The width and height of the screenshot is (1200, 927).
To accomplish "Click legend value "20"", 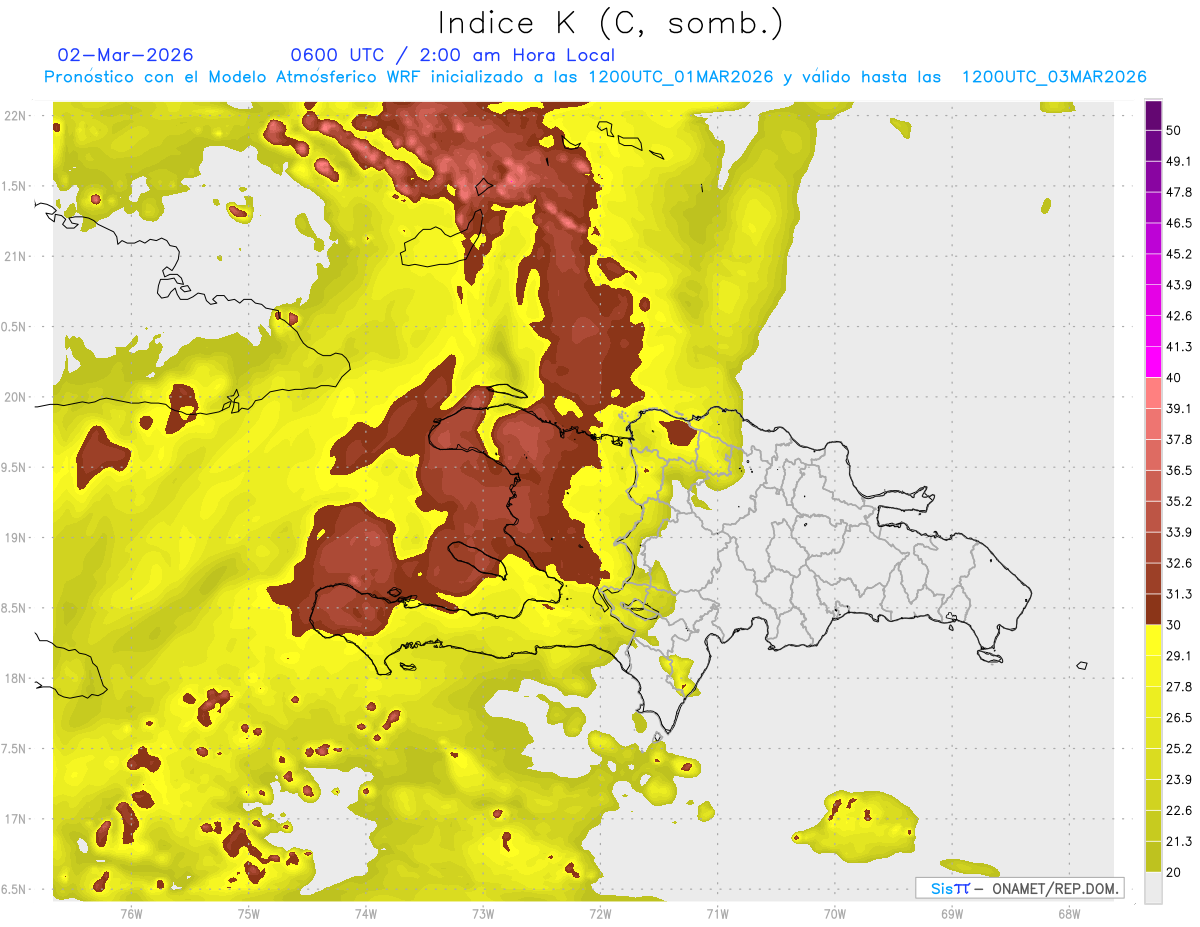I will pyautogui.click(x=1174, y=872).
